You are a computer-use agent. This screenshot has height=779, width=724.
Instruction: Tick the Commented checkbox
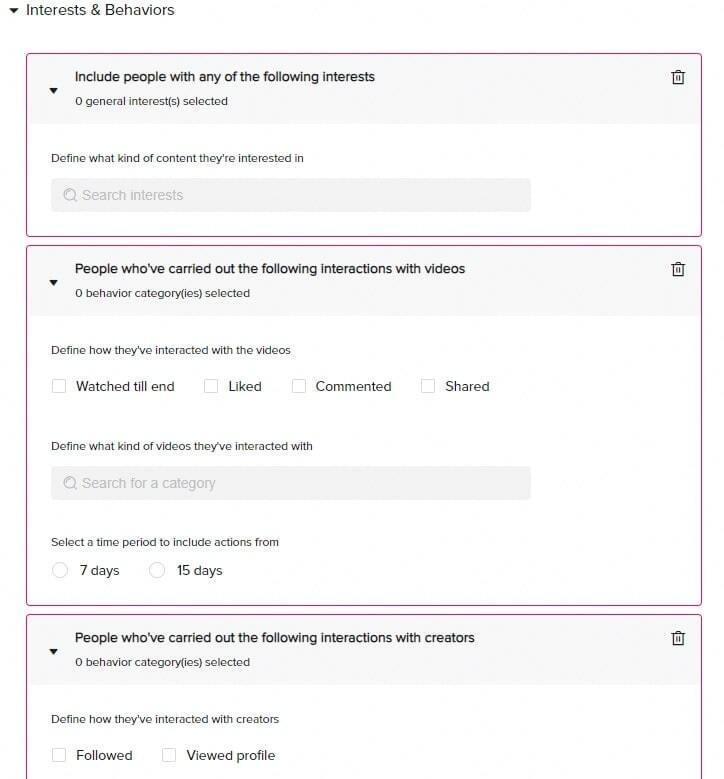click(299, 386)
